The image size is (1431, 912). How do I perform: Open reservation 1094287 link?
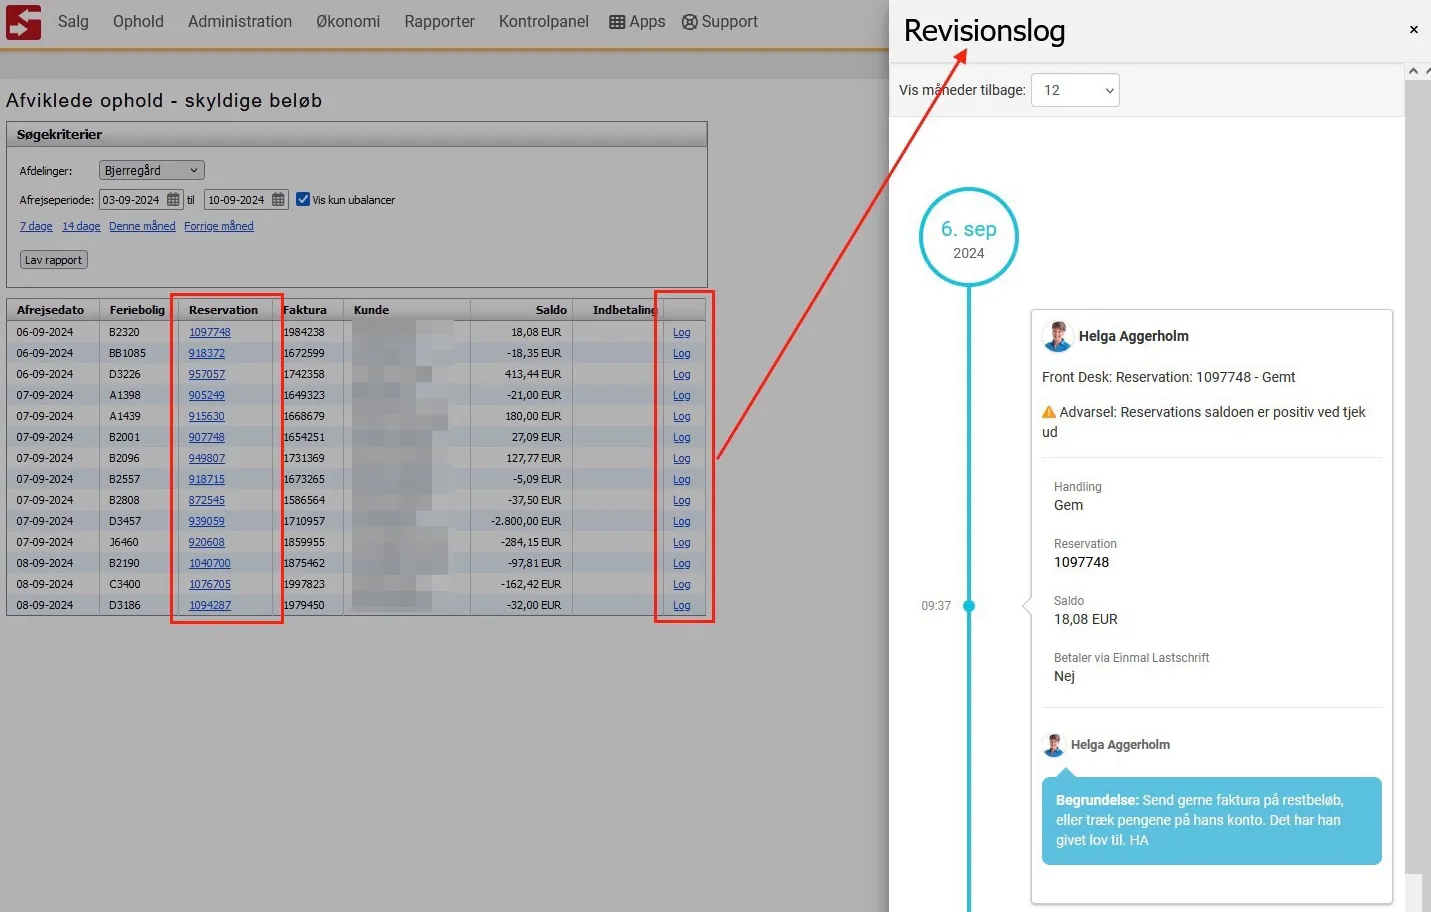click(210, 606)
